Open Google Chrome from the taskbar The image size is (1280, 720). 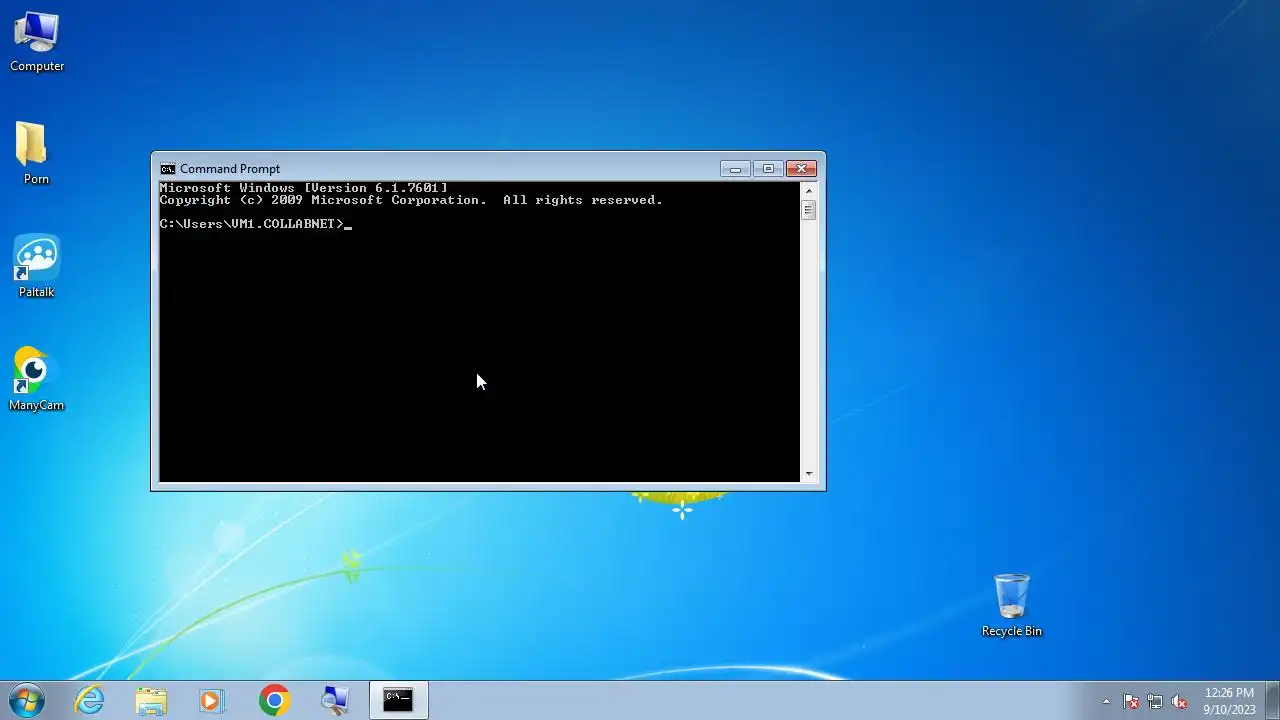[274, 700]
